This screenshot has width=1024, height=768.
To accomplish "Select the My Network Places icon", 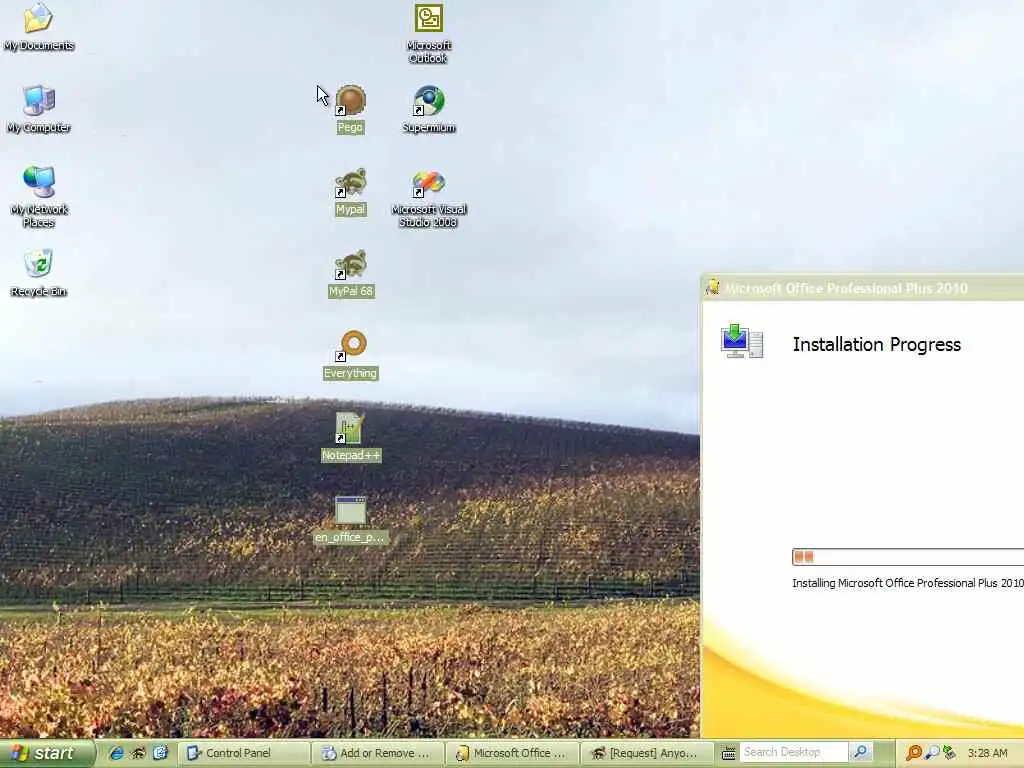I will tap(39, 196).
